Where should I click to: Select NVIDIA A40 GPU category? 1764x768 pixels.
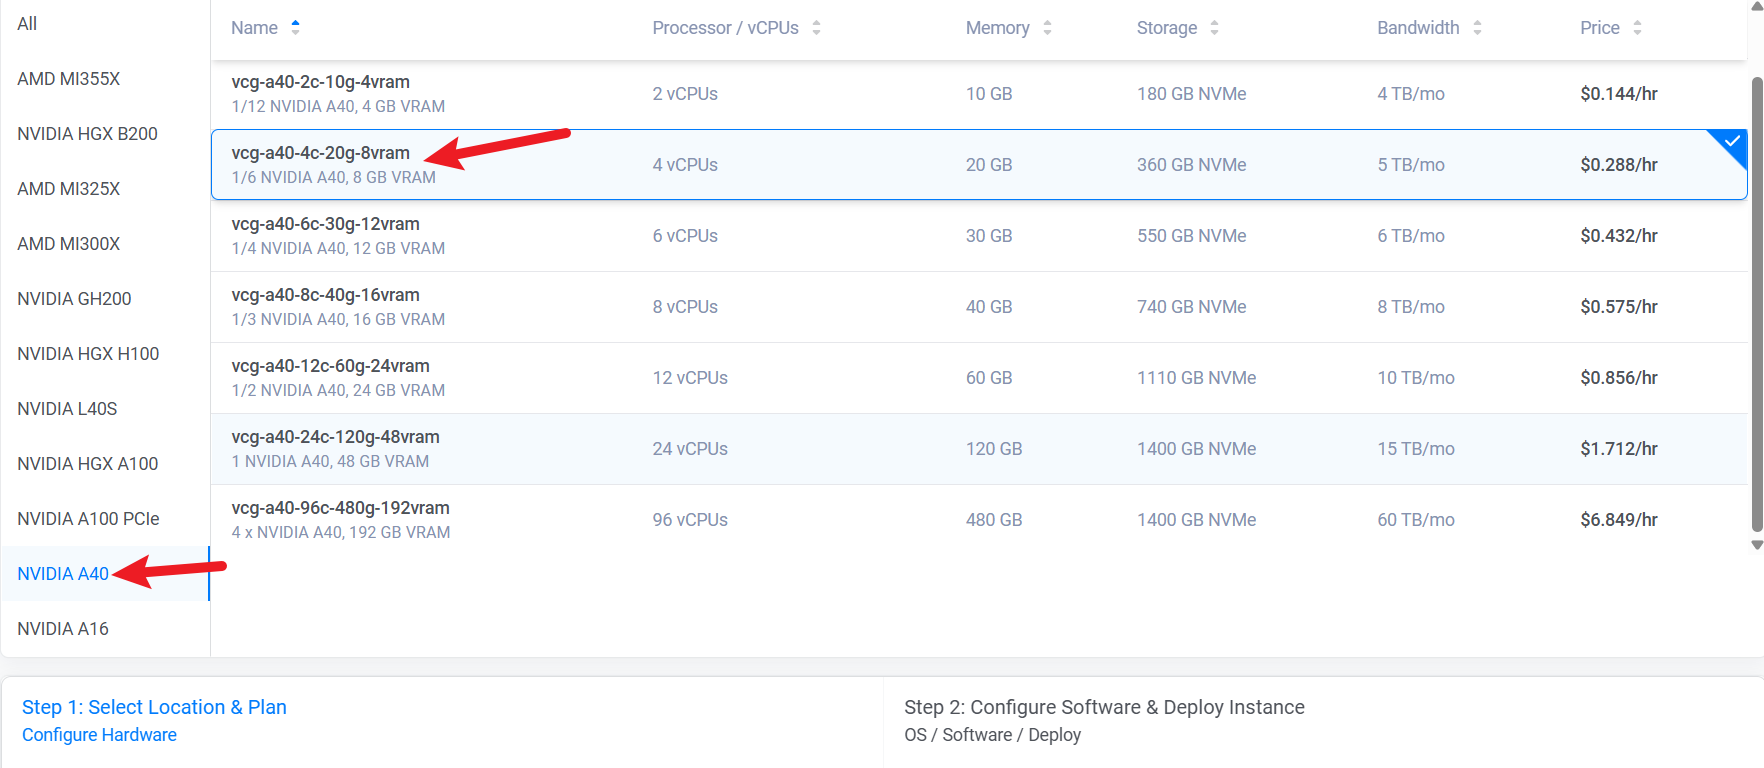[x=63, y=574]
